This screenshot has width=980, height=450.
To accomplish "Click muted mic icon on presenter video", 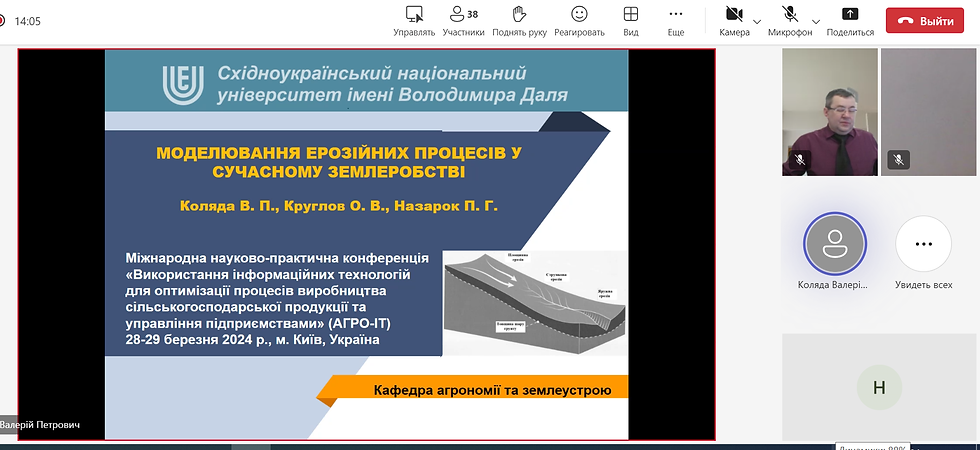I will click(x=799, y=160).
